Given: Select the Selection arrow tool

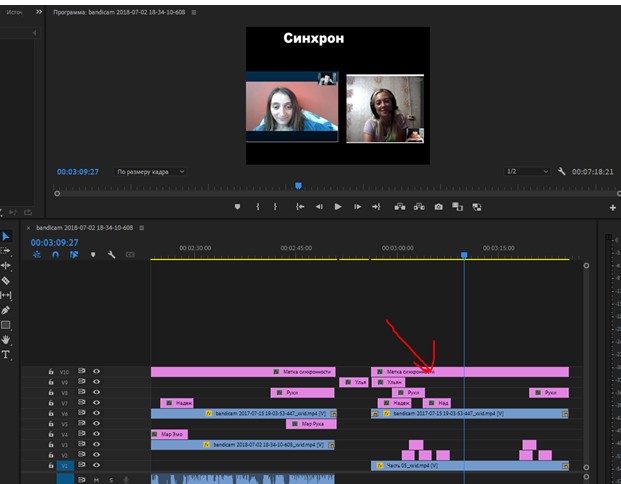Looking at the screenshot, I should [6, 236].
